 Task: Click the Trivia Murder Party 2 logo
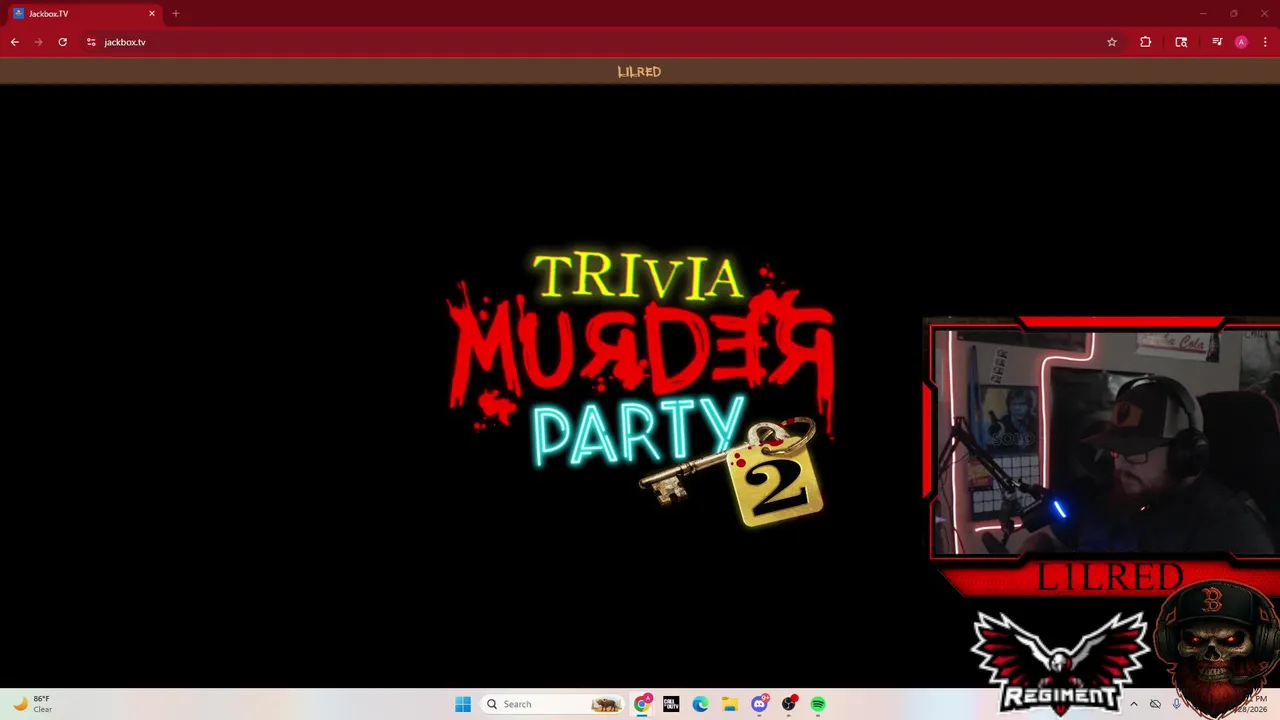[640, 388]
